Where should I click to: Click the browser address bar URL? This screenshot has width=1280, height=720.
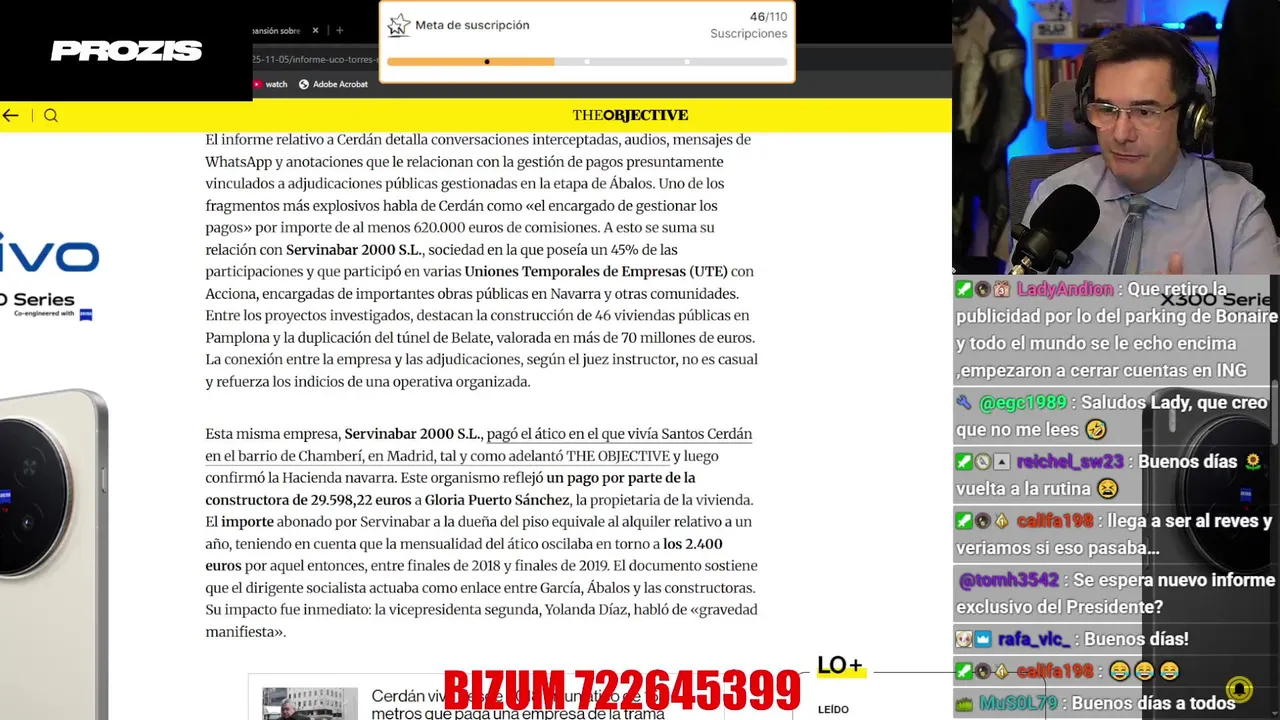315,58
